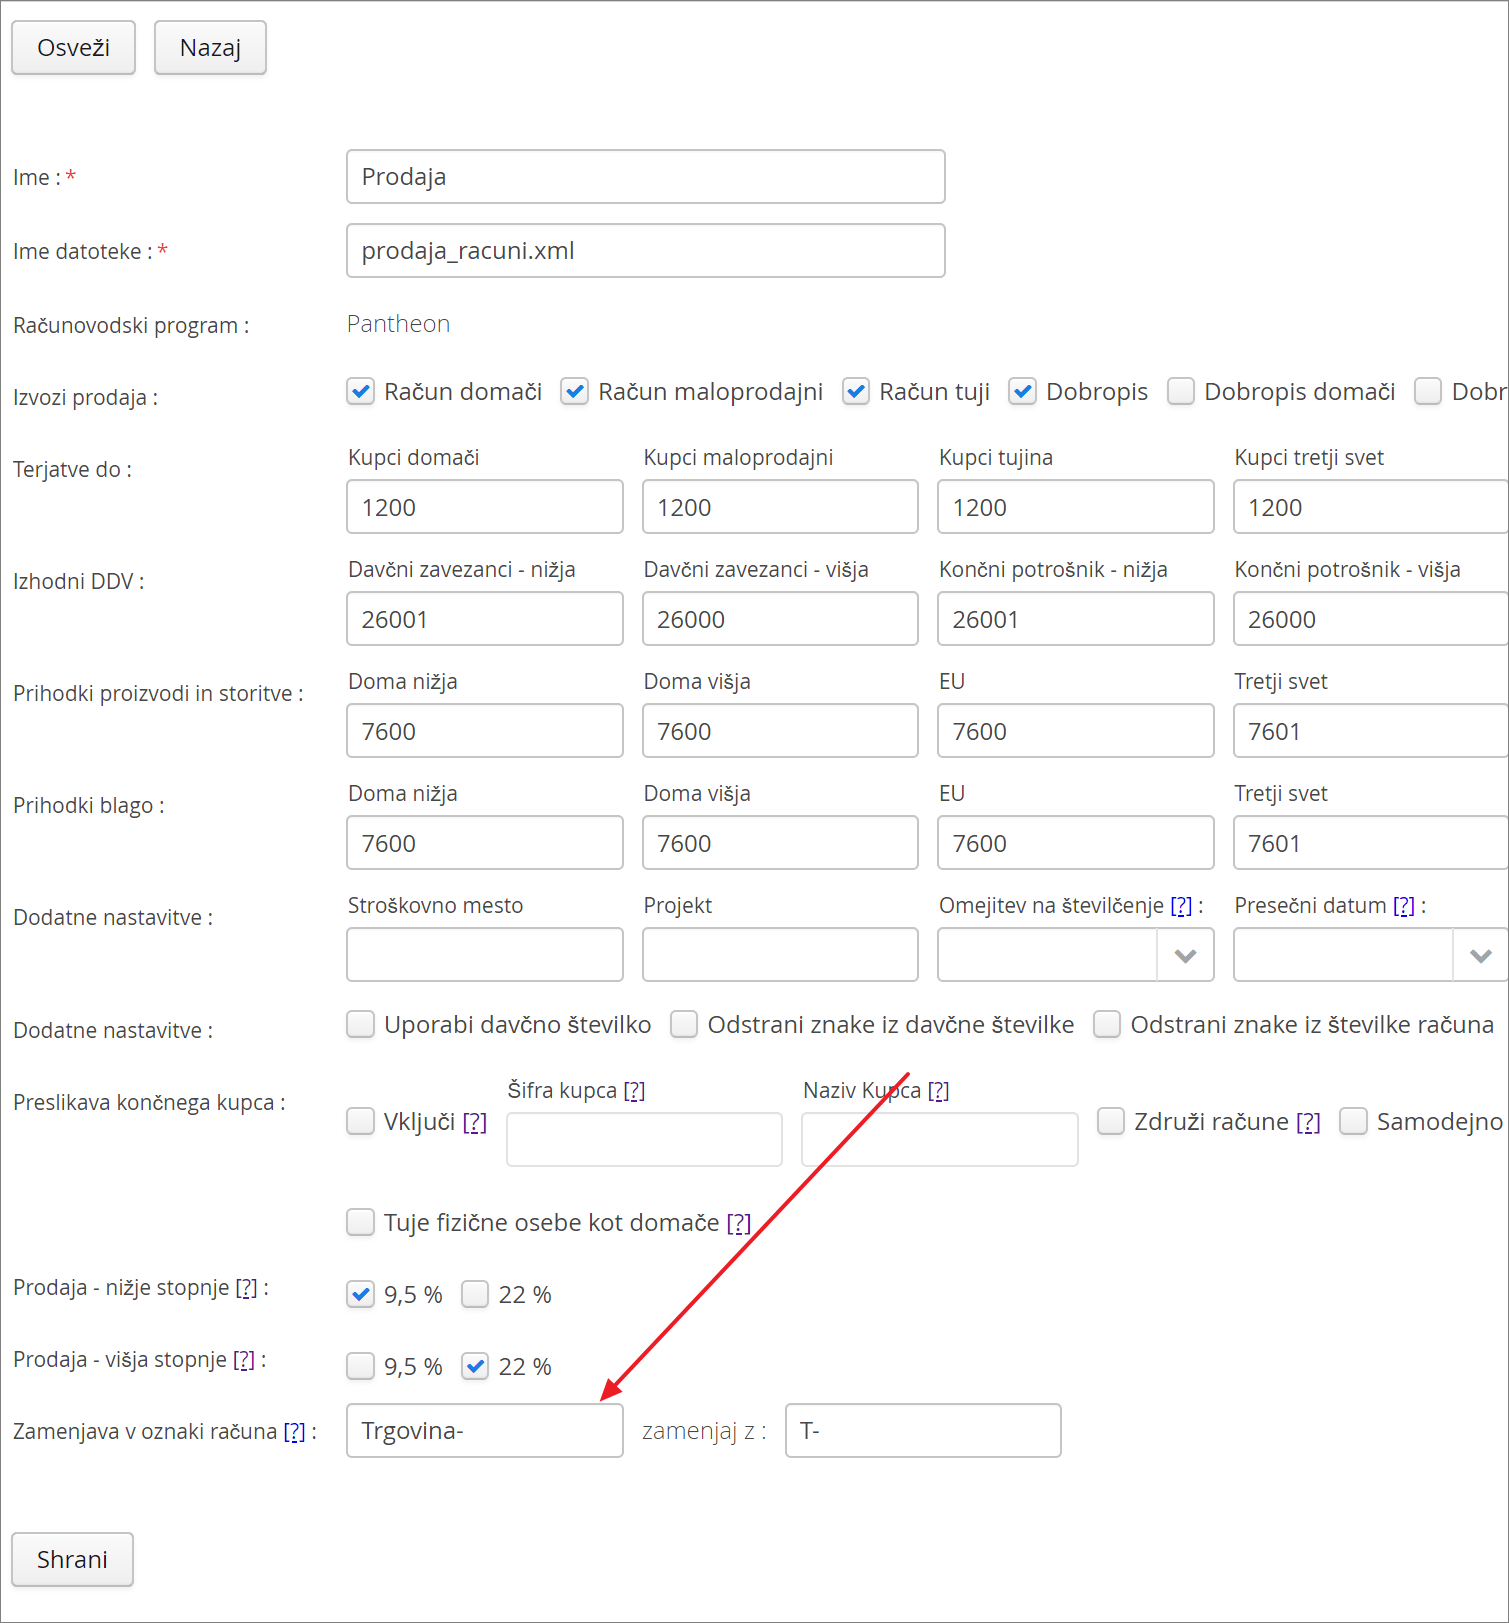Open the help mark for Združi račune
The height and width of the screenshot is (1623, 1509).
(1308, 1123)
